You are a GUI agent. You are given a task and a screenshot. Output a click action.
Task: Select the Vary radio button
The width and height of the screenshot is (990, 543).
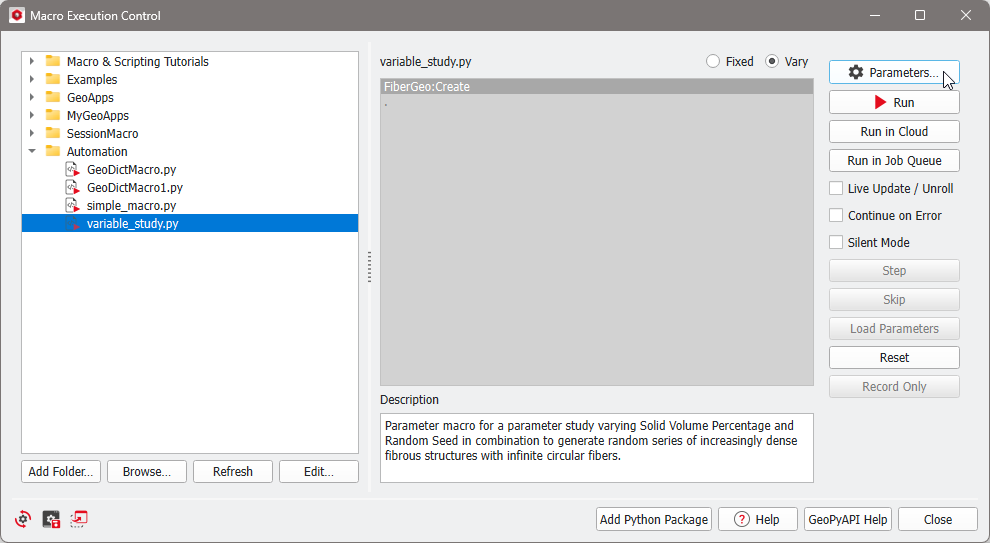[x=772, y=61]
